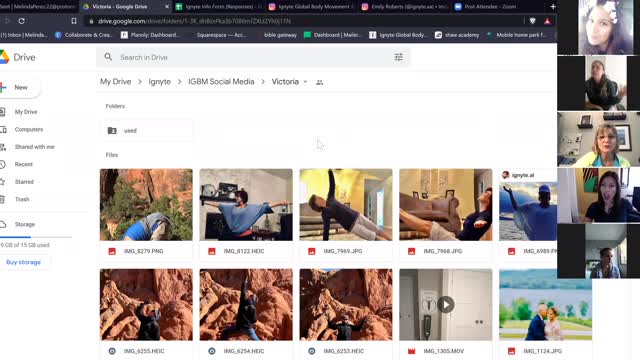Open search options filter icon
The width and height of the screenshot is (640, 360).
click(x=398, y=58)
